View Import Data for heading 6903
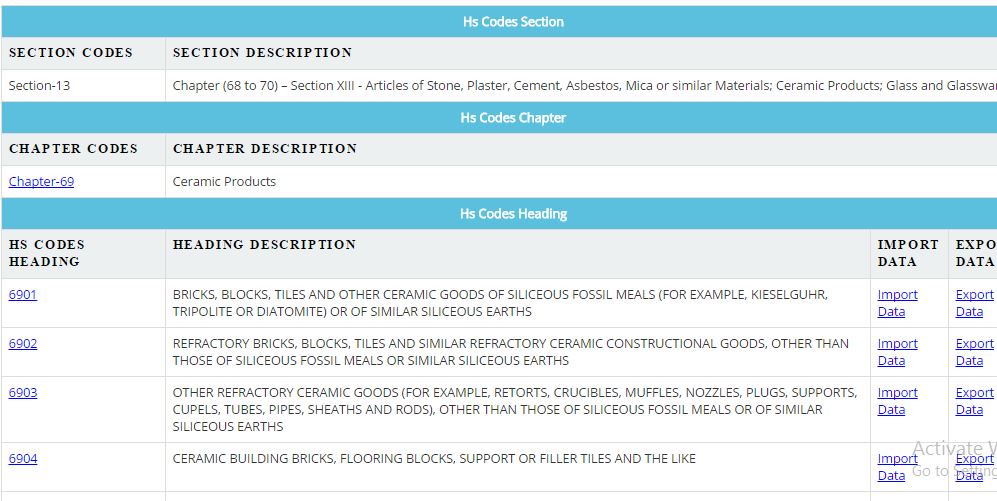The width and height of the screenshot is (997, 501). (x=897, y=401)
